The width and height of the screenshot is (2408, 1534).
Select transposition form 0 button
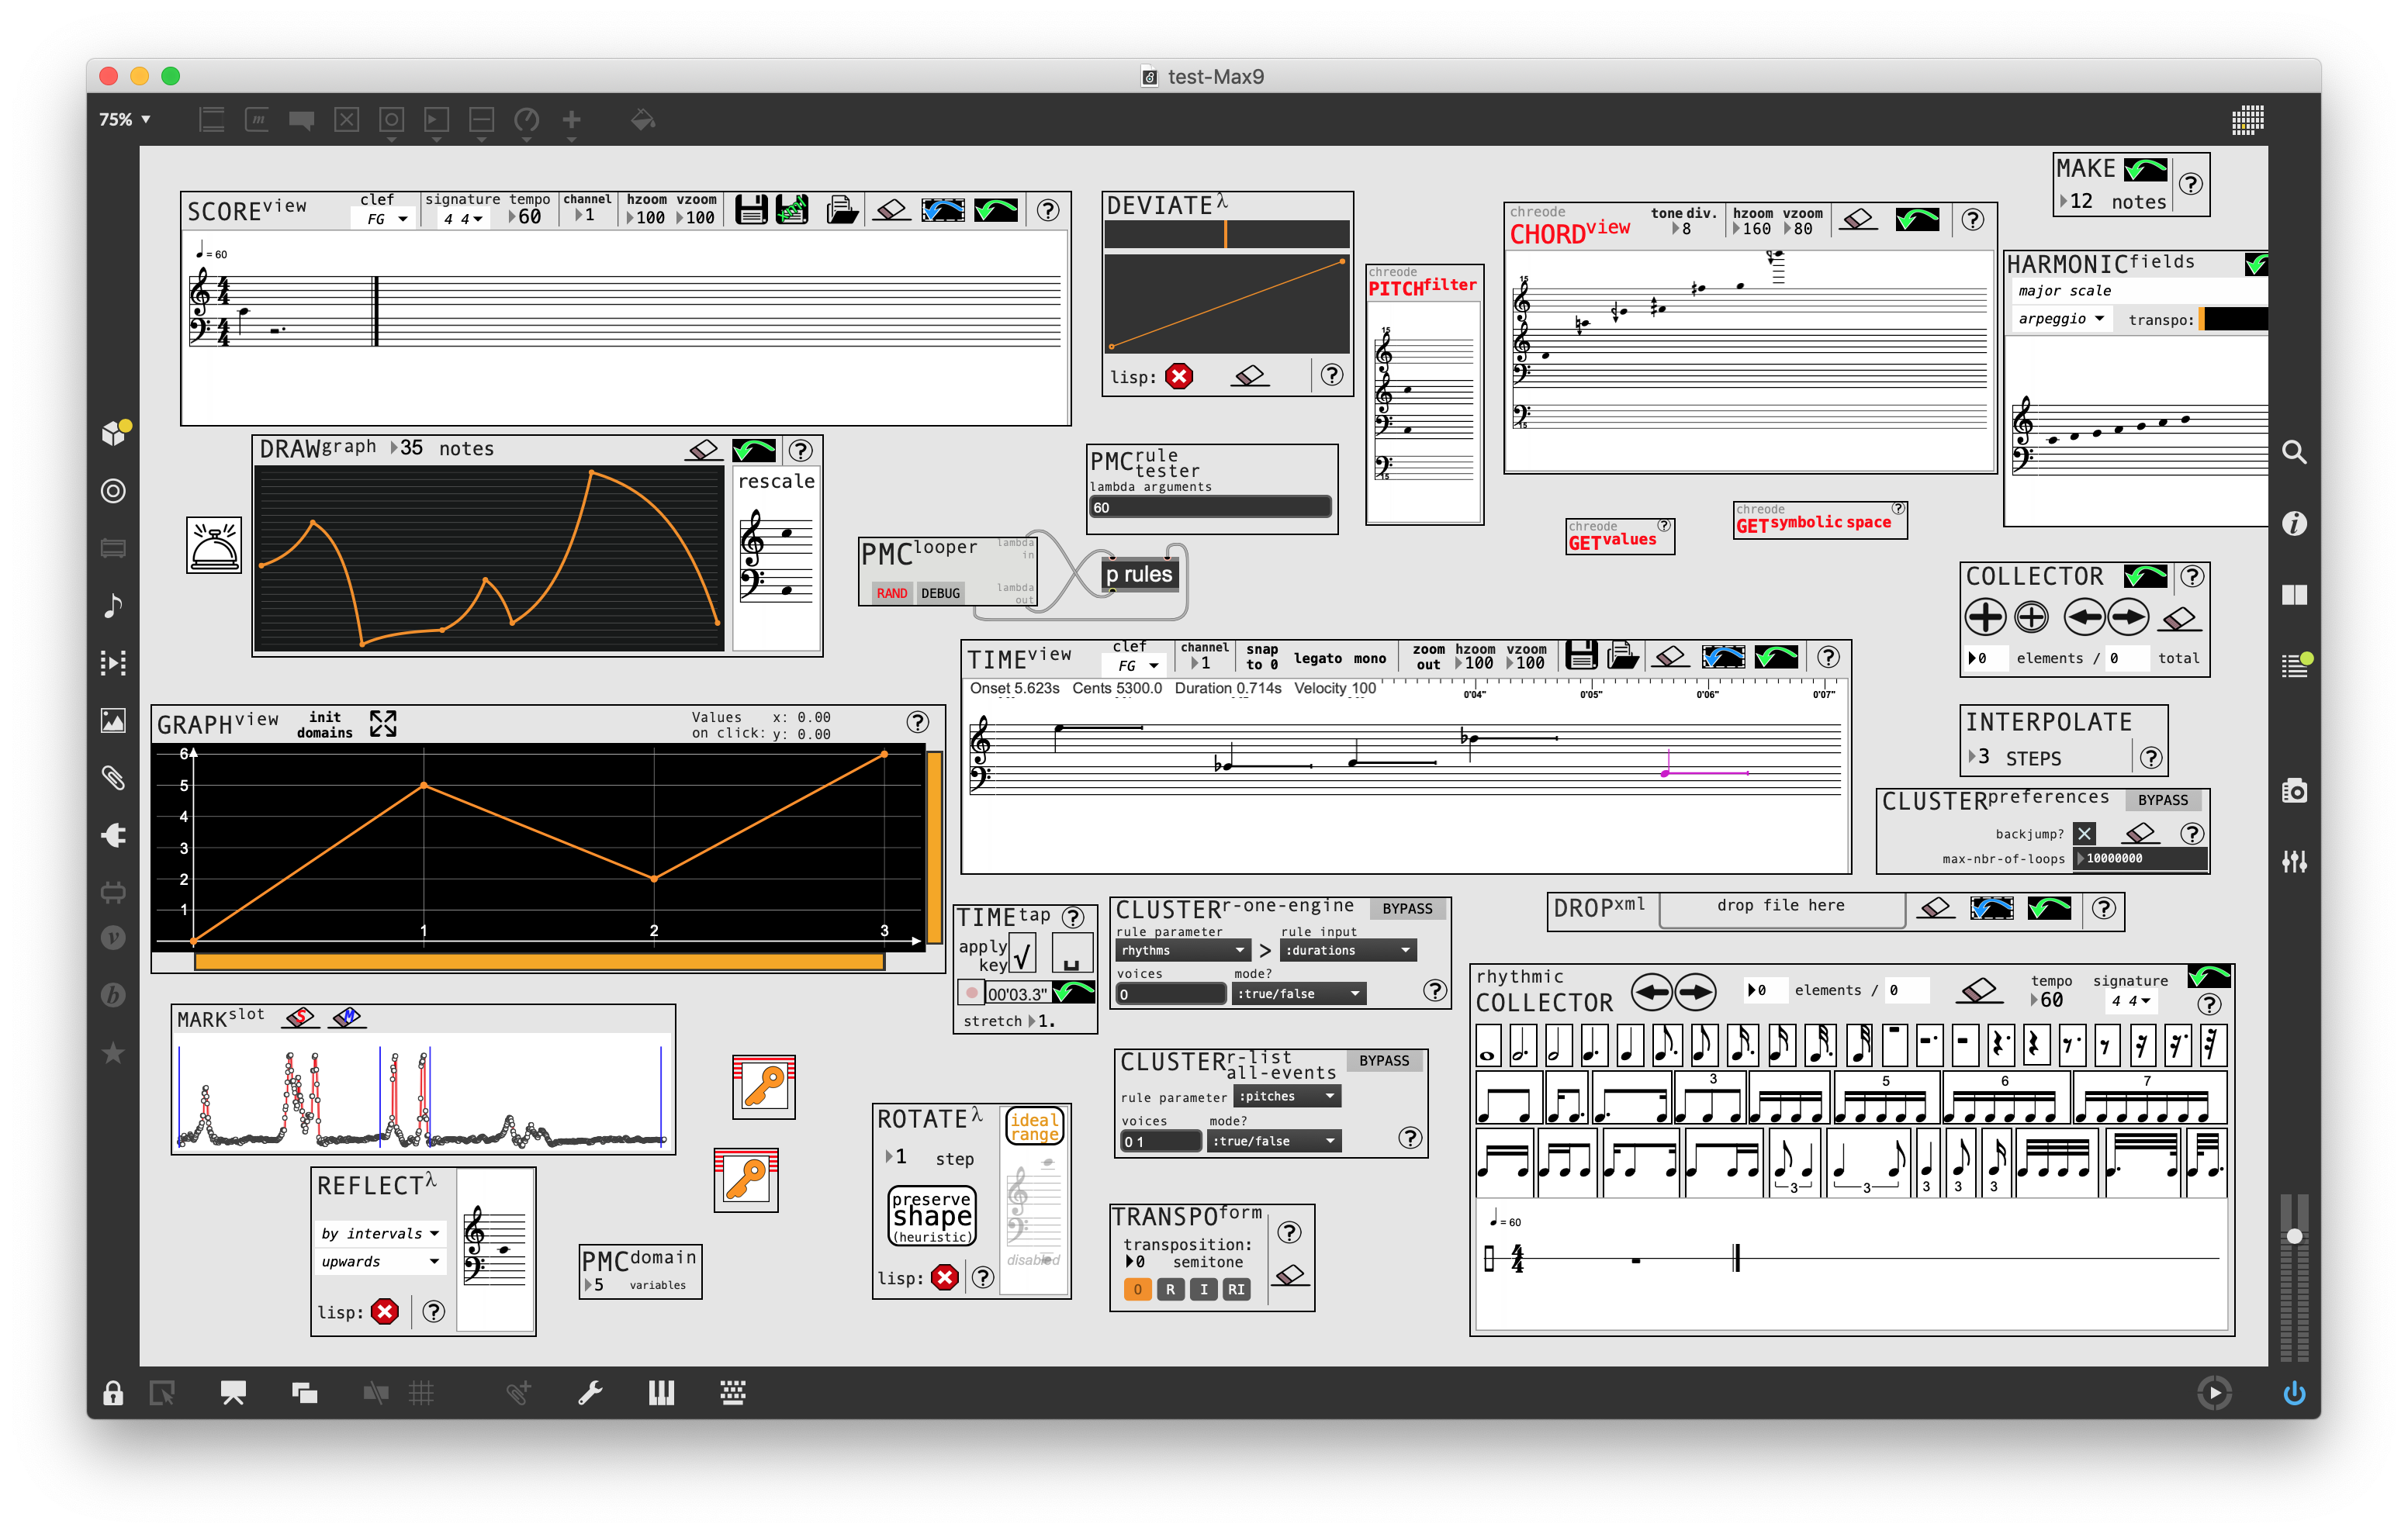coord(1137,1289)
